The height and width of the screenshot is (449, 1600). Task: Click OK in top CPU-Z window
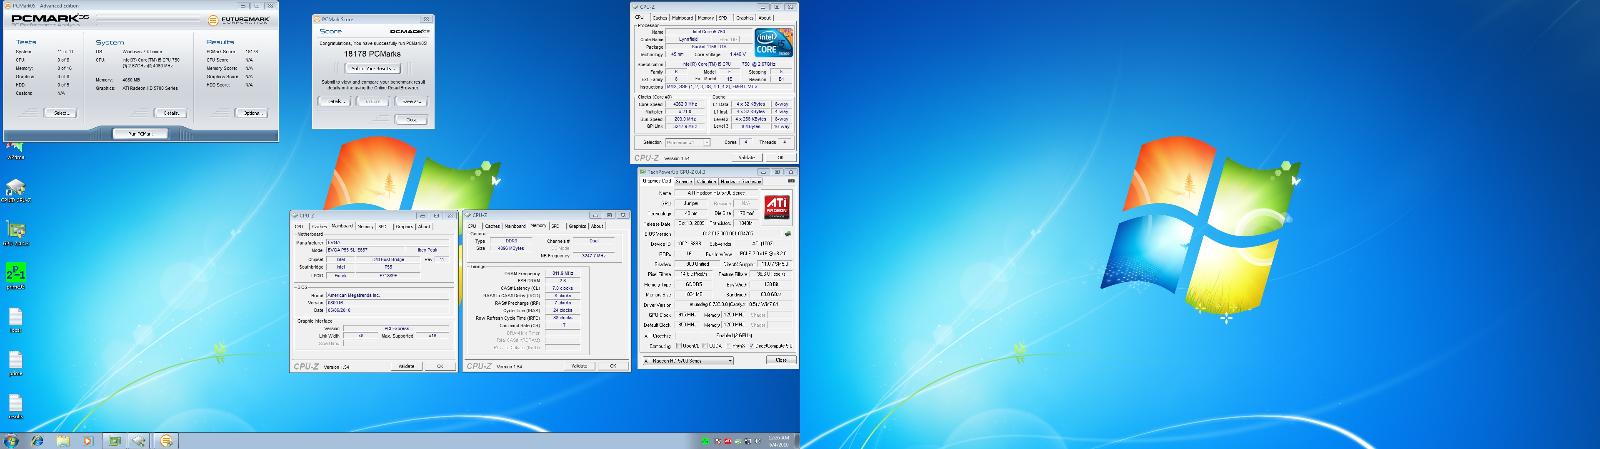pos(780,157)
